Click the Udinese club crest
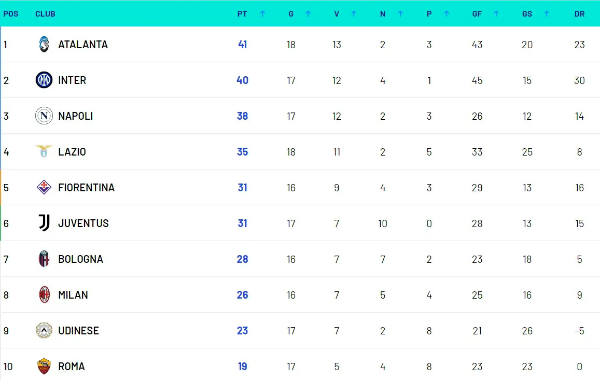The height and width of the screenshot is (380, 600). coord(44,330)
